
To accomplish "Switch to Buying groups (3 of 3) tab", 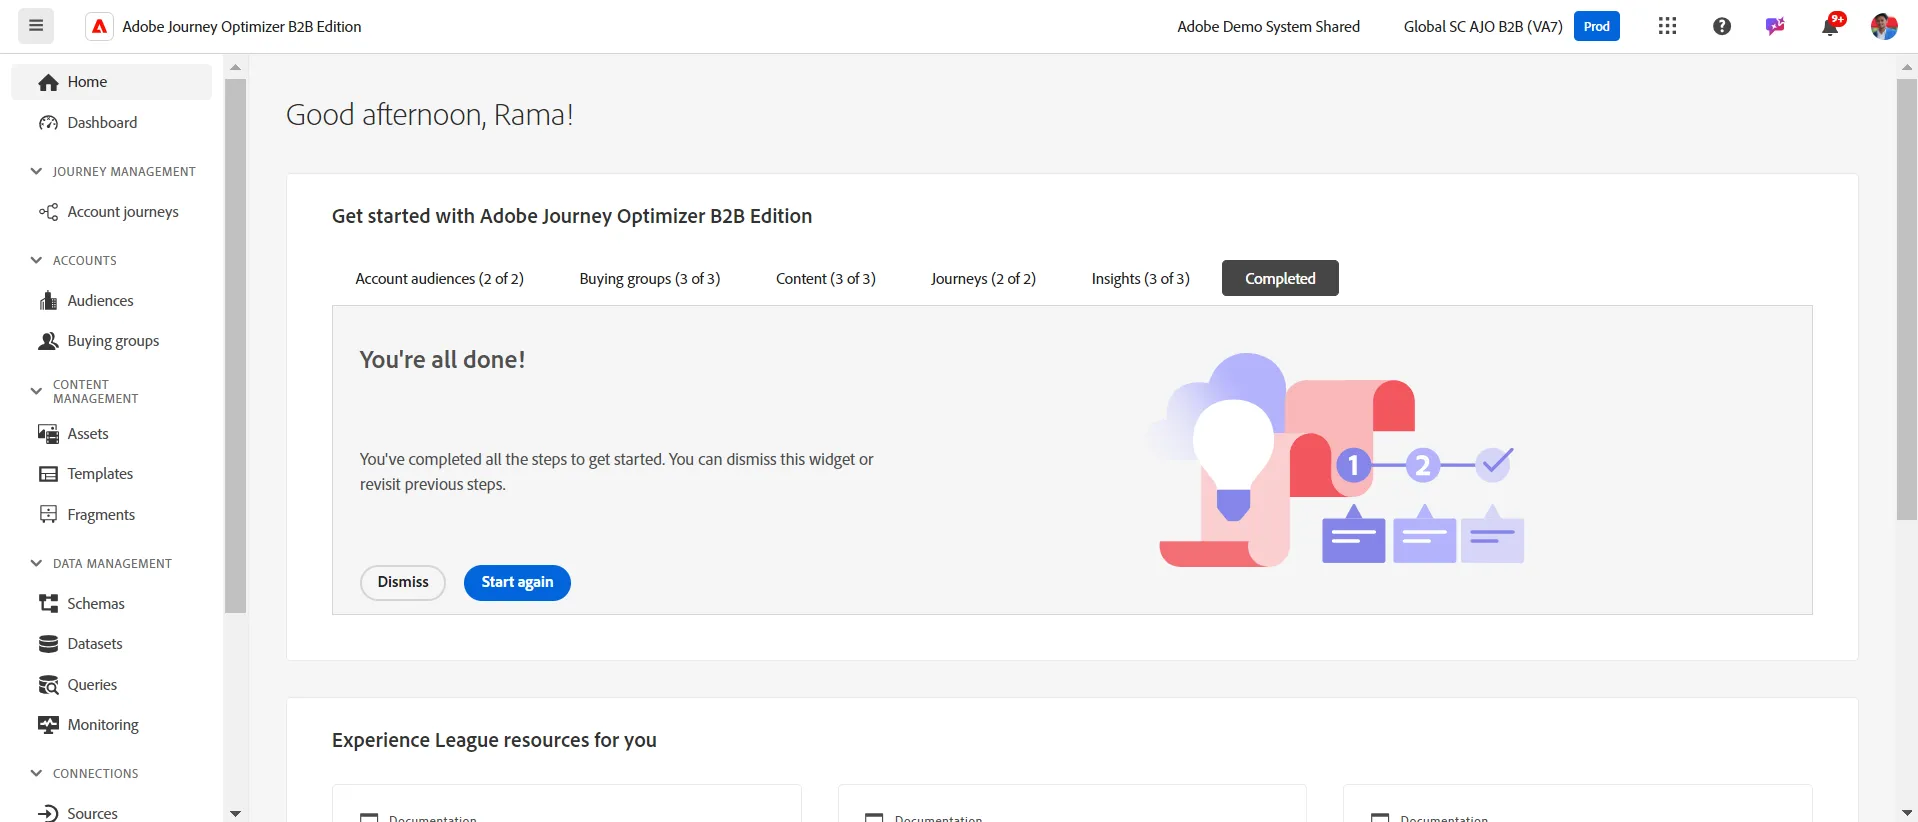I will [650, 279].
